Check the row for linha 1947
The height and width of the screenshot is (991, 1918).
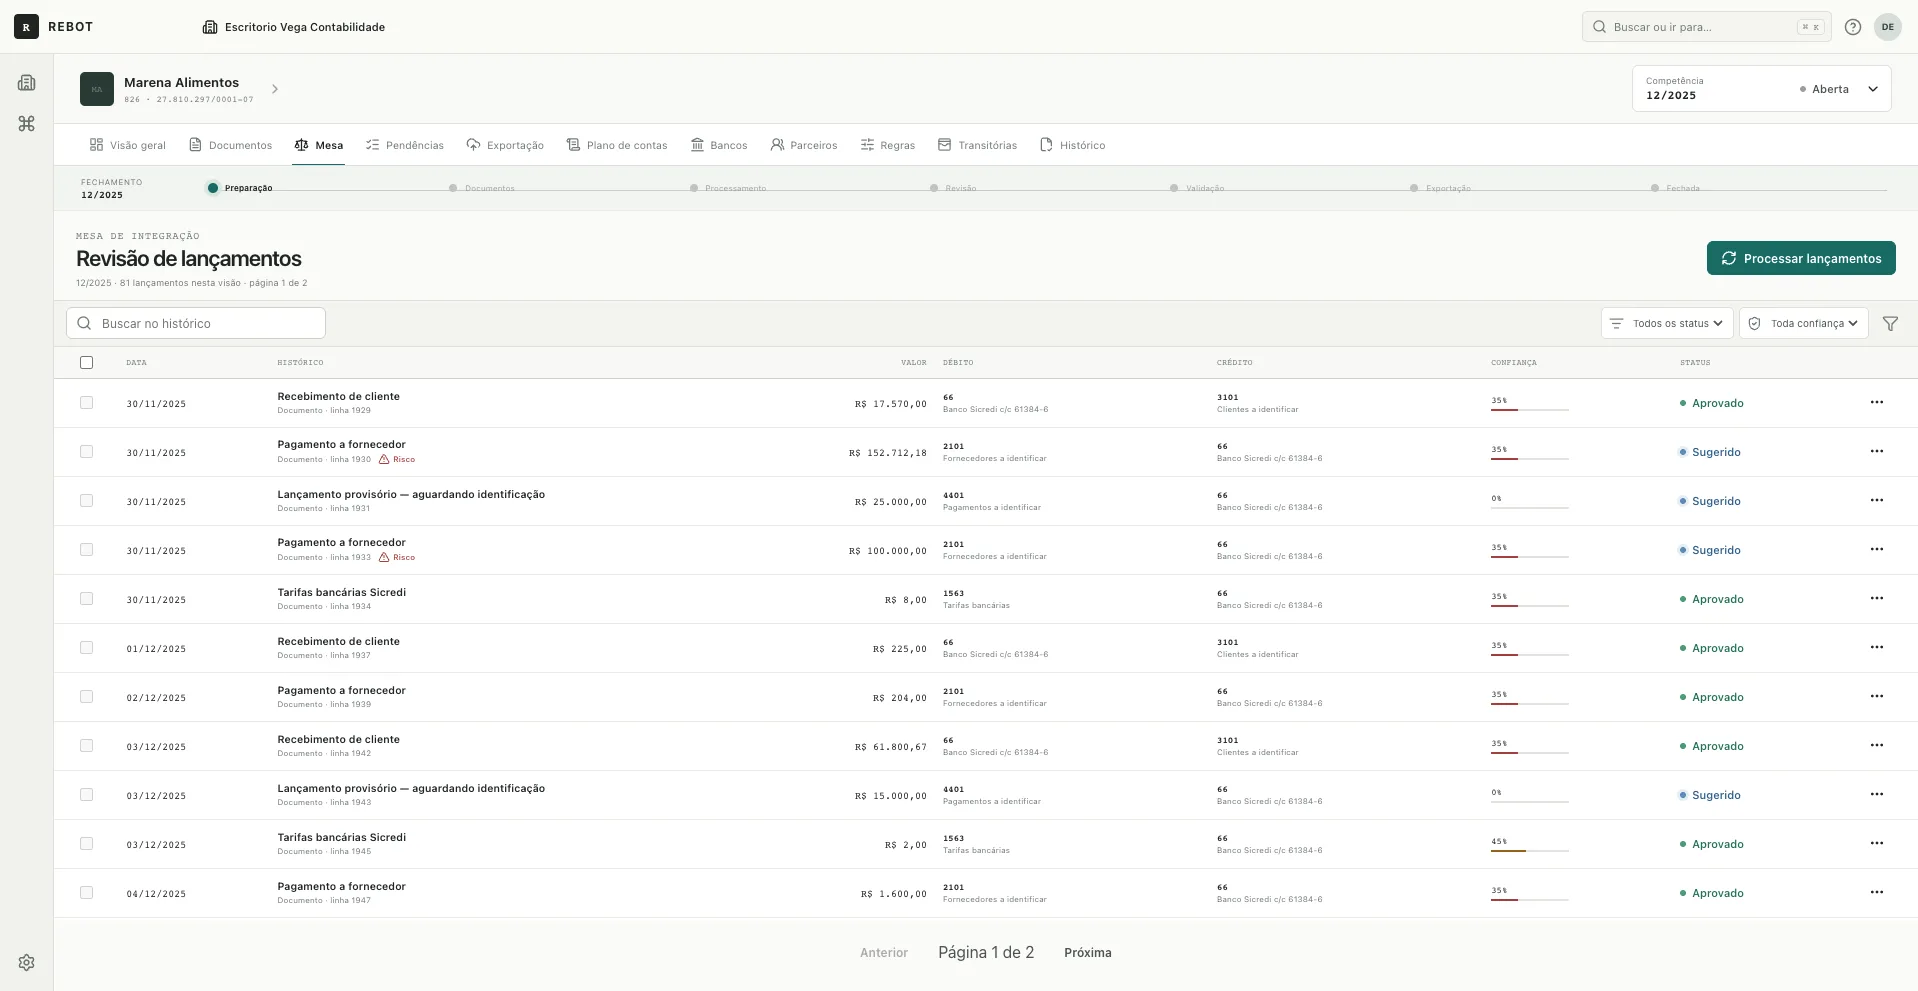click(87, 892)
